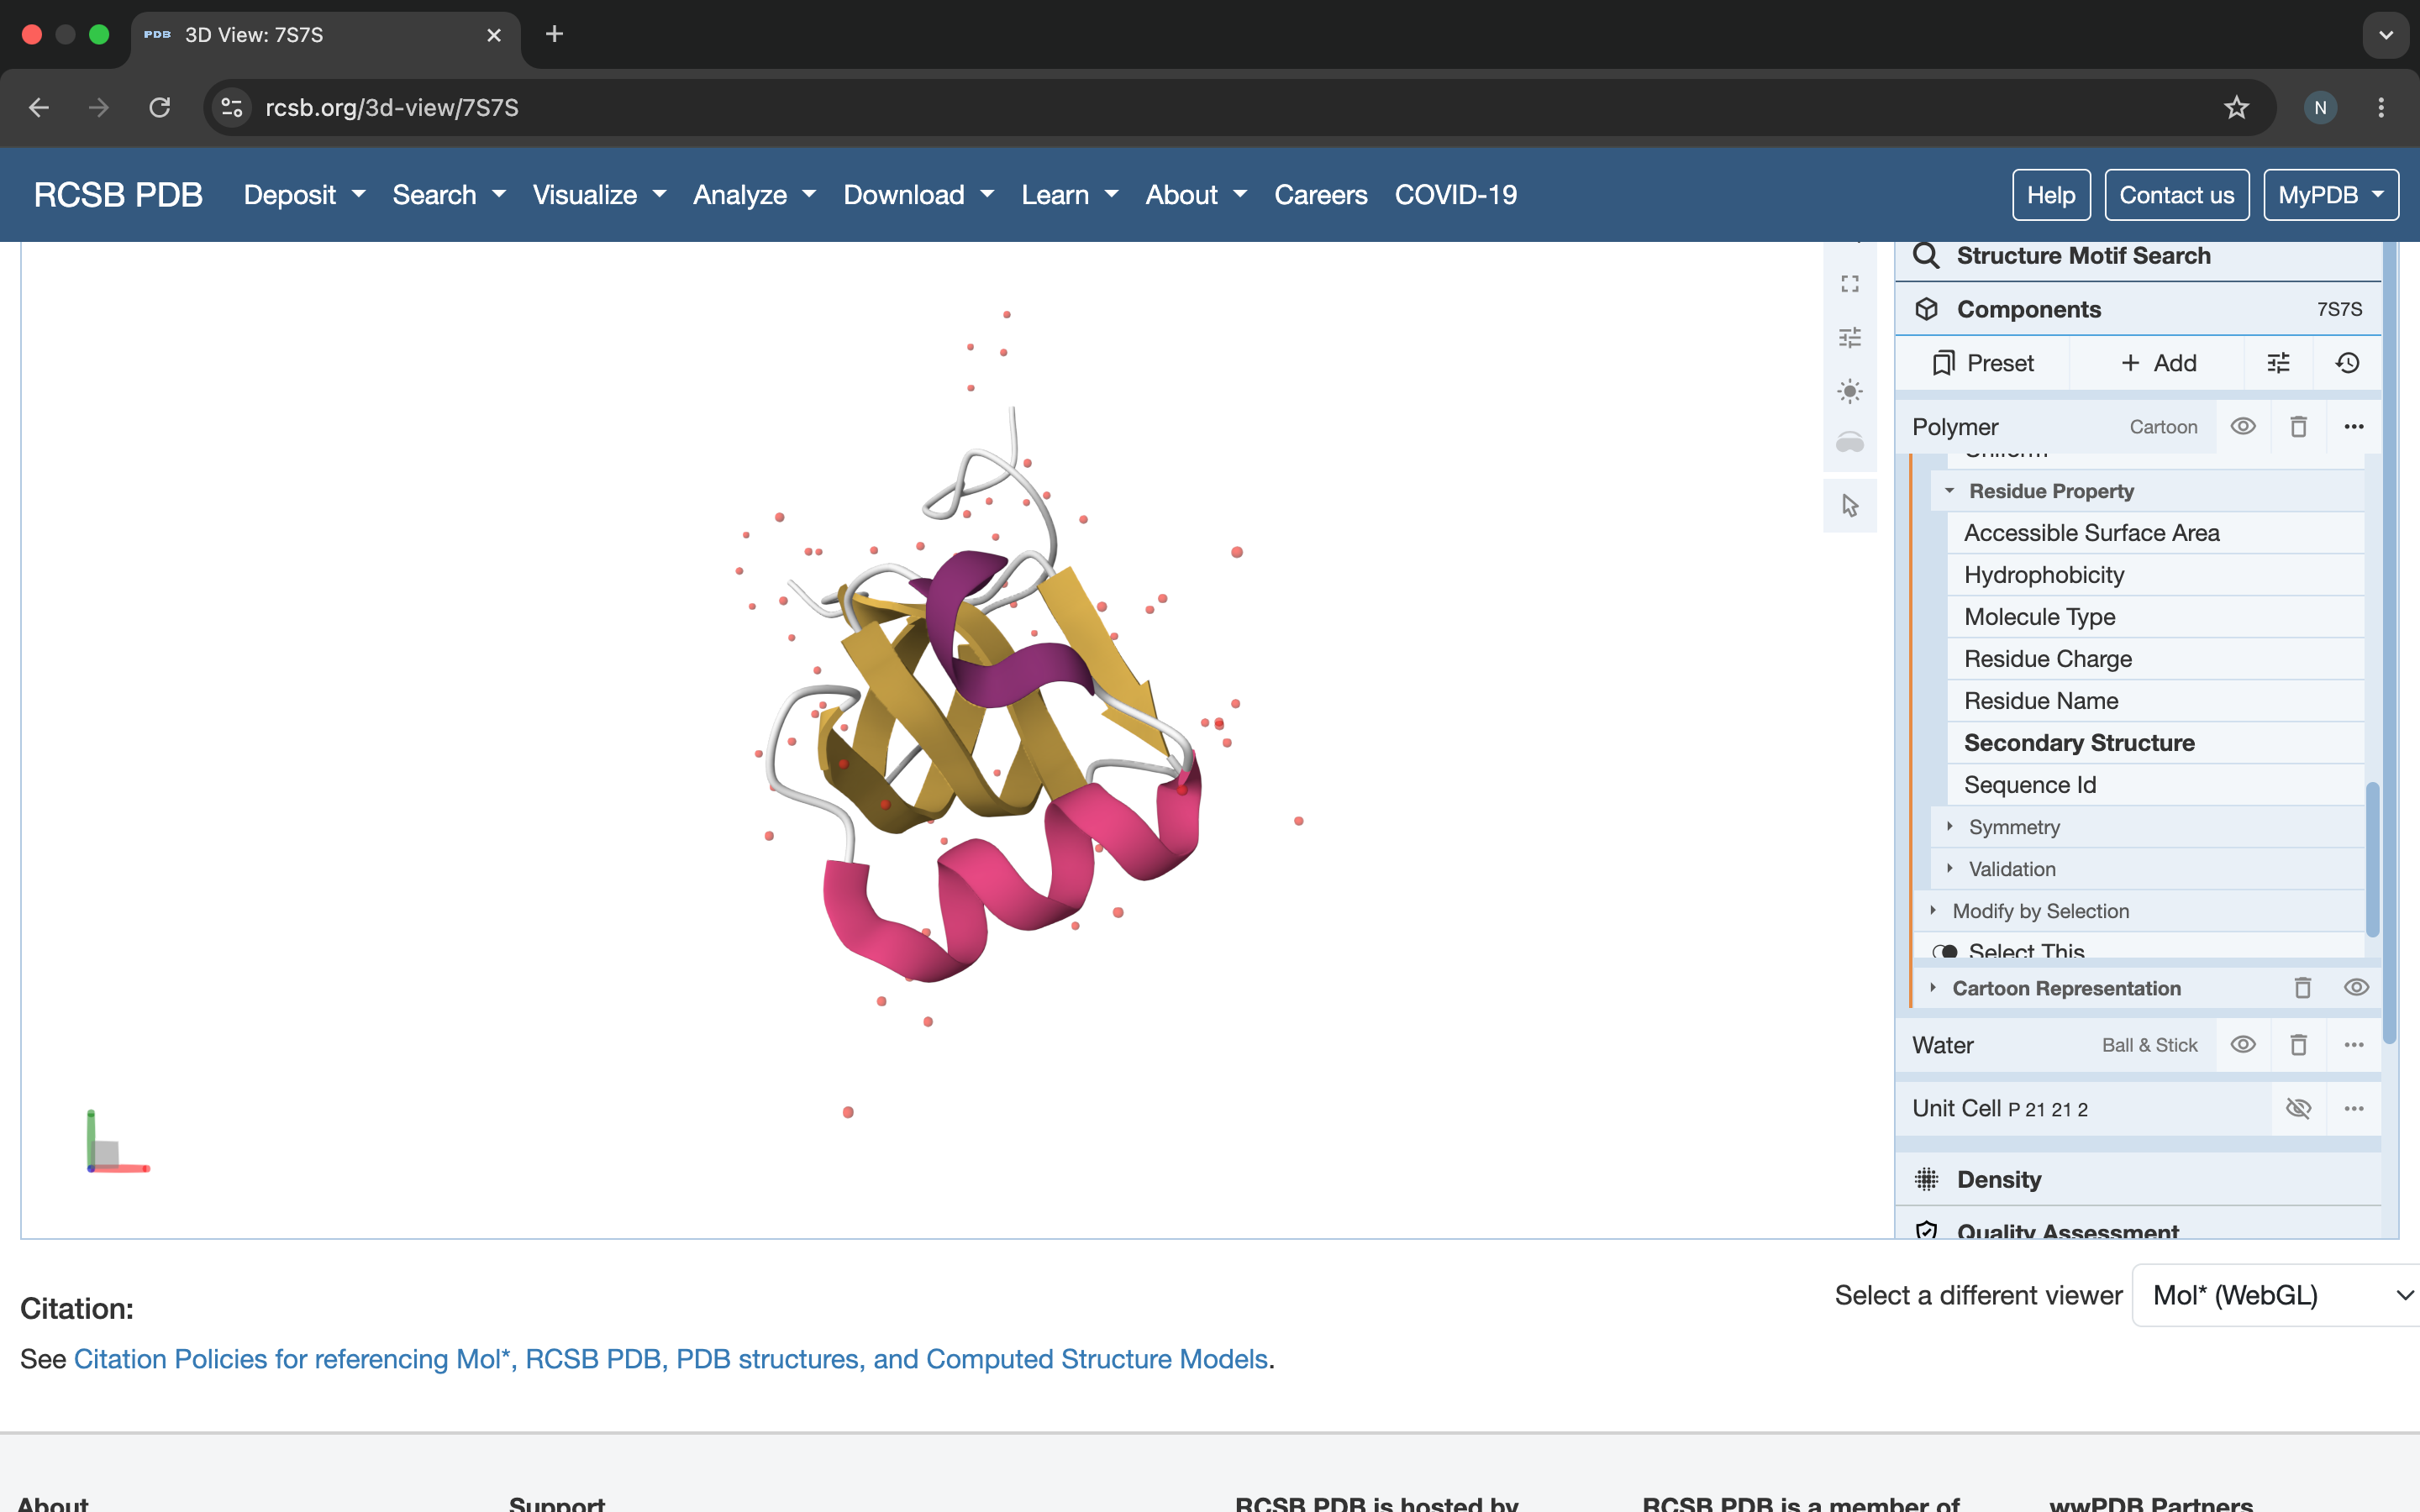Color by Residue Charge

(x=2155, y=659)
